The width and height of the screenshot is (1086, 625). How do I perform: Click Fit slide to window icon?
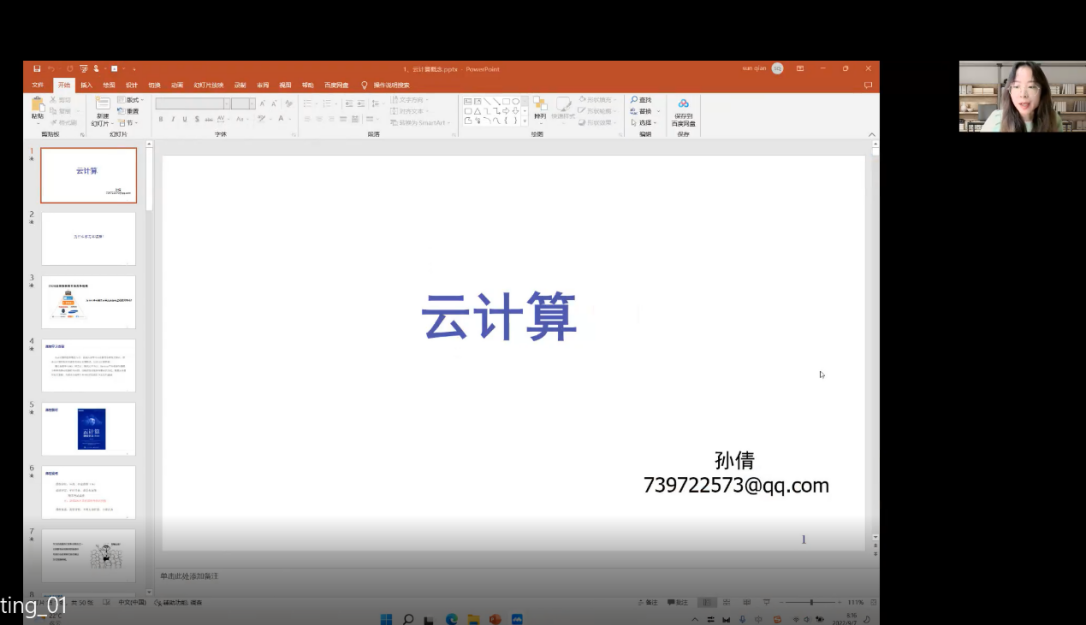pos(873,602)
